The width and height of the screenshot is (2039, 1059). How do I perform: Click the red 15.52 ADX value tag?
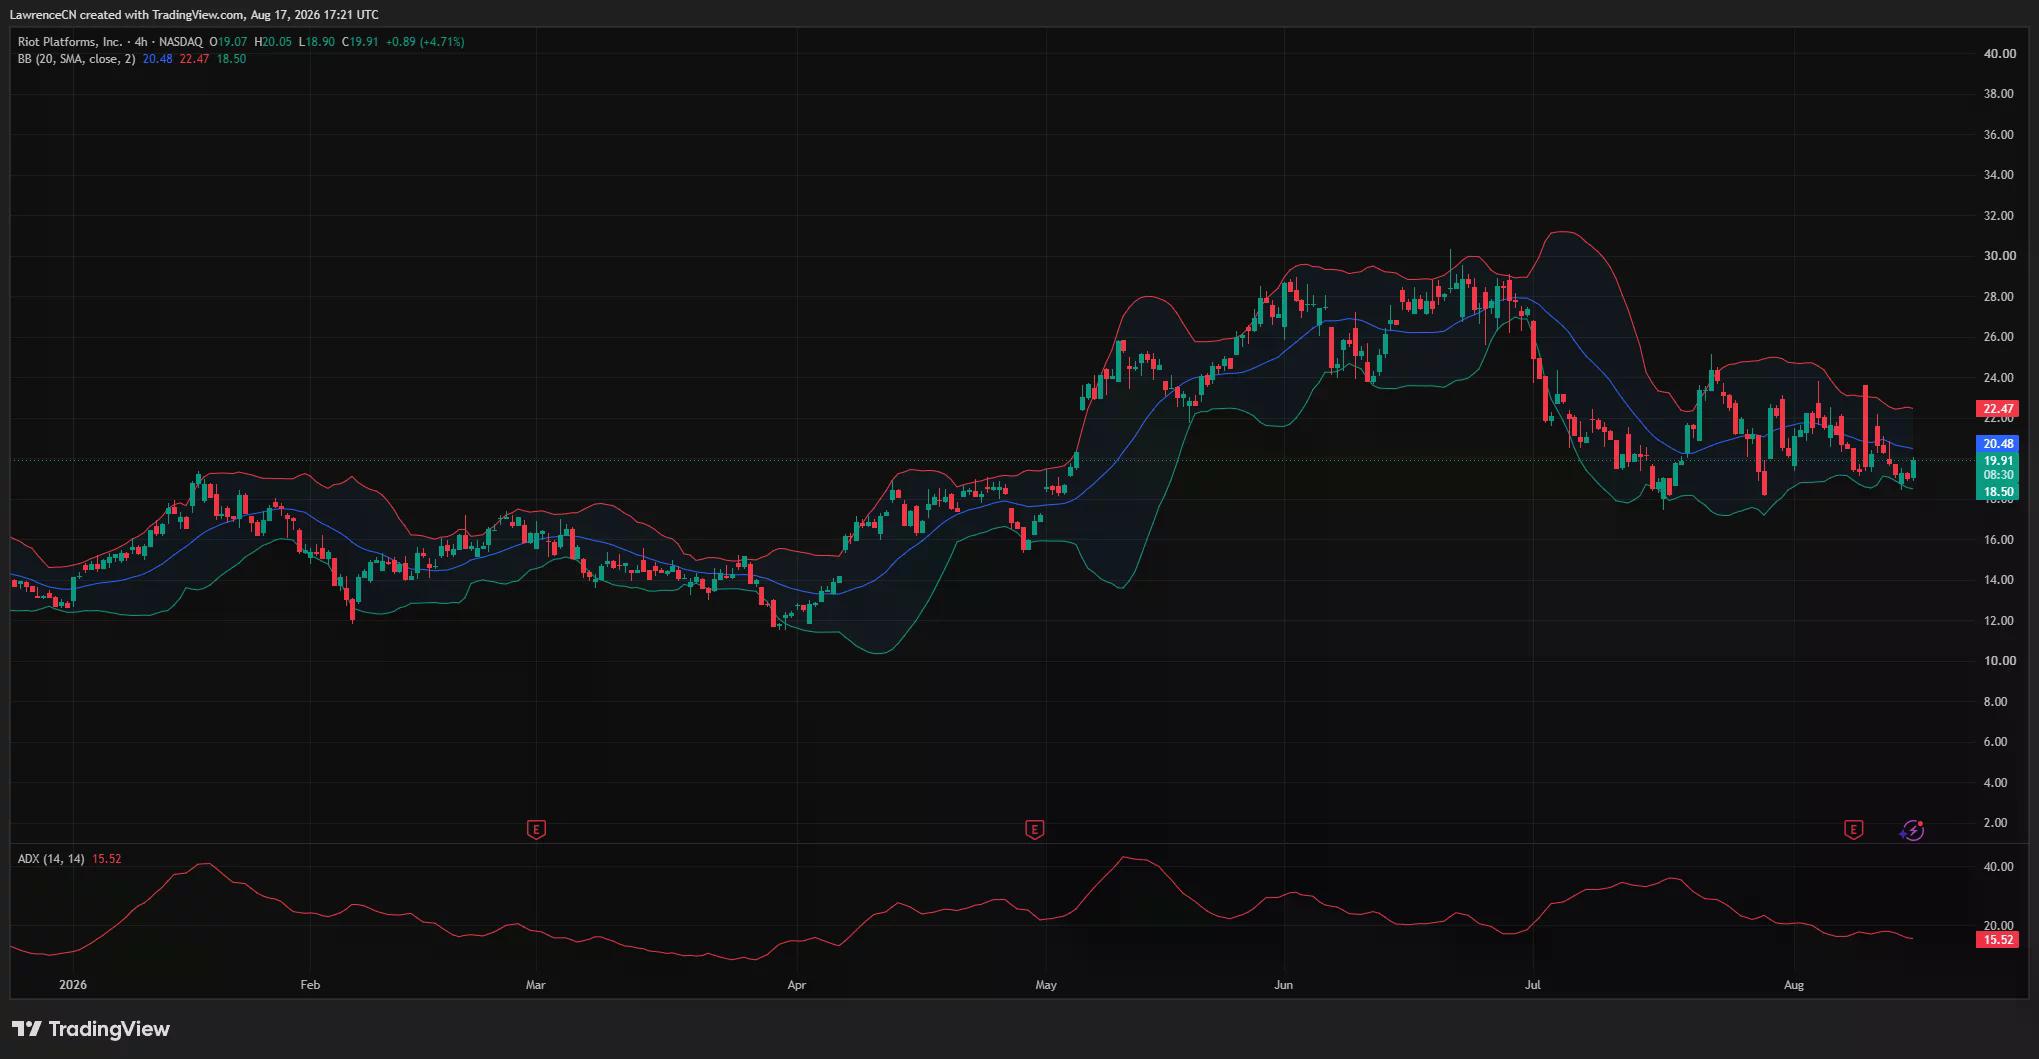[1998, 940]
